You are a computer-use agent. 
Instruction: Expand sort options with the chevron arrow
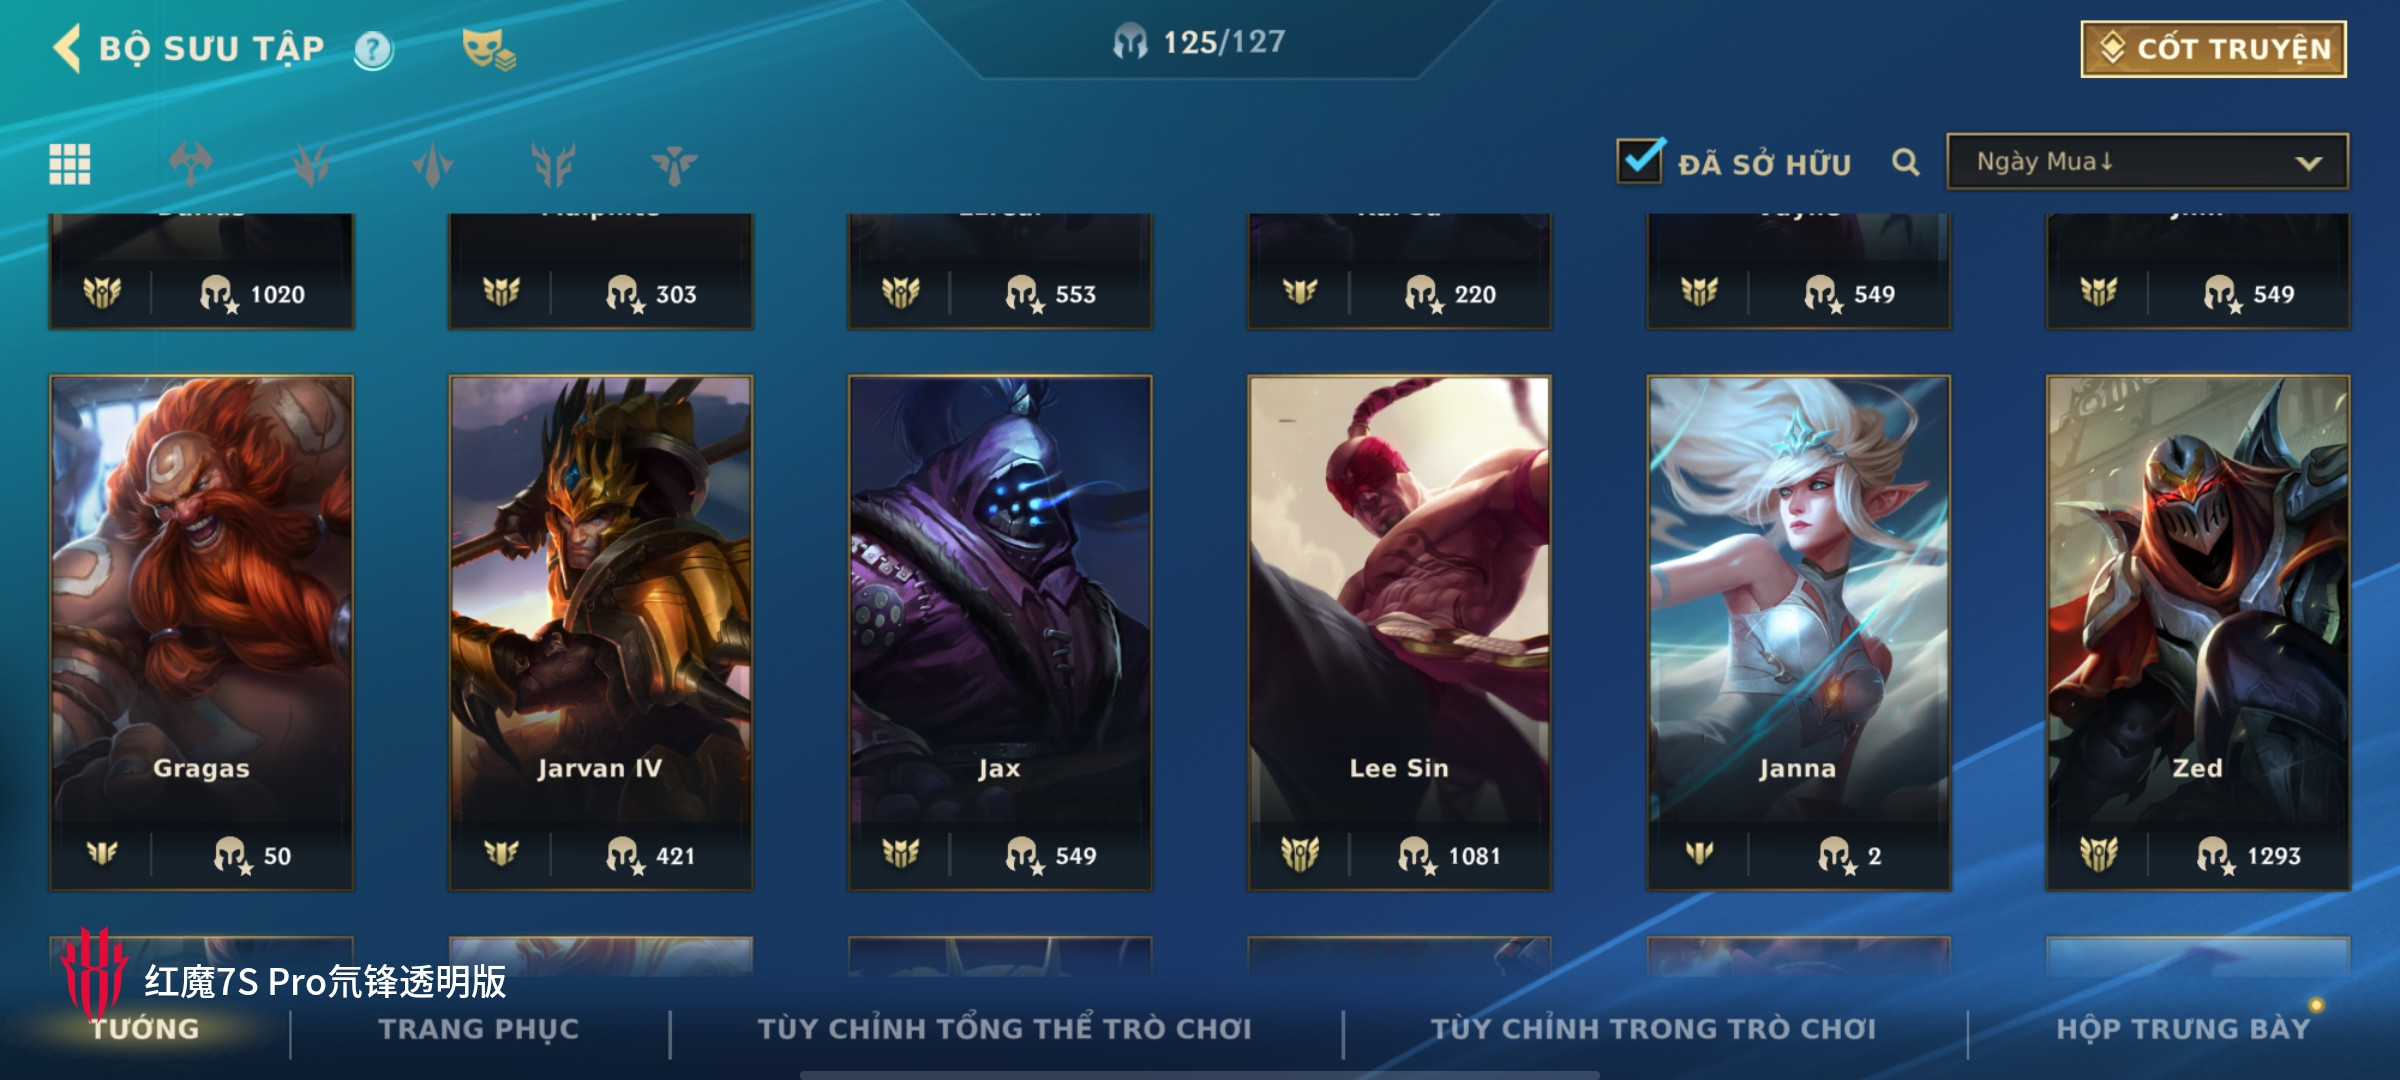(2308, 163)
